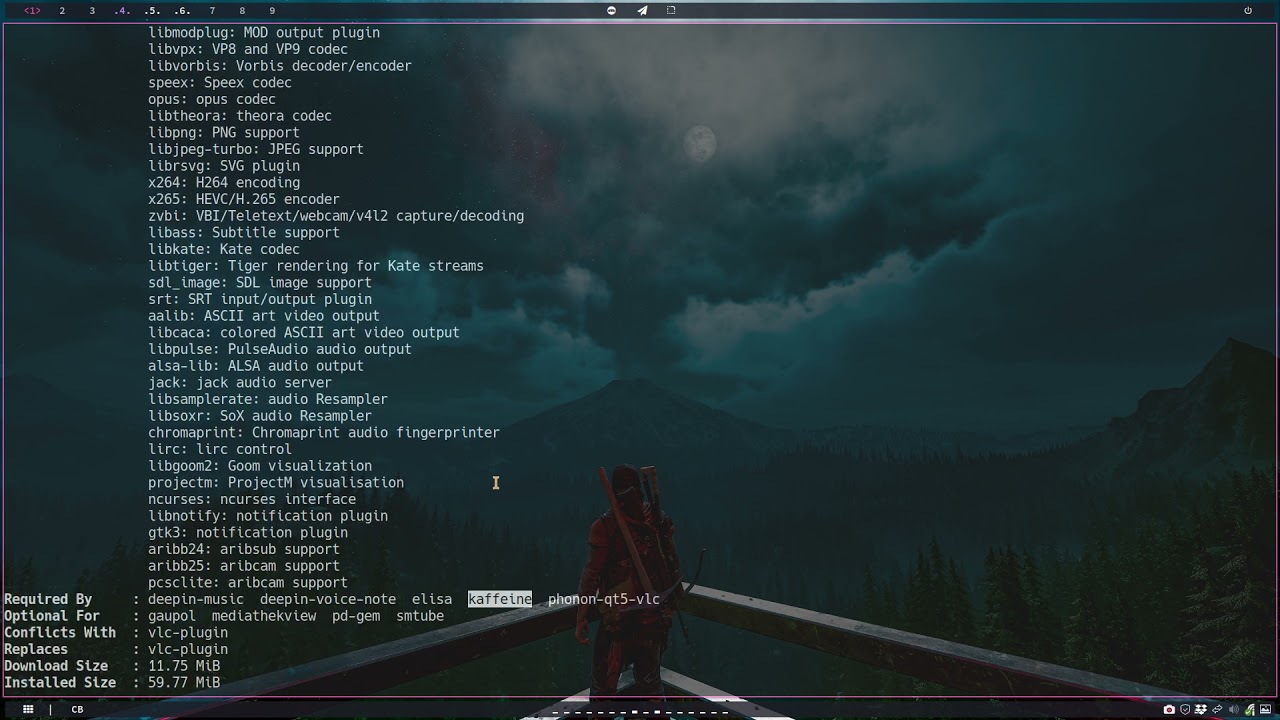Click the 'libass: Subtitle support' line
This screenshot has width=1280, height=720.
click(244, 233)
